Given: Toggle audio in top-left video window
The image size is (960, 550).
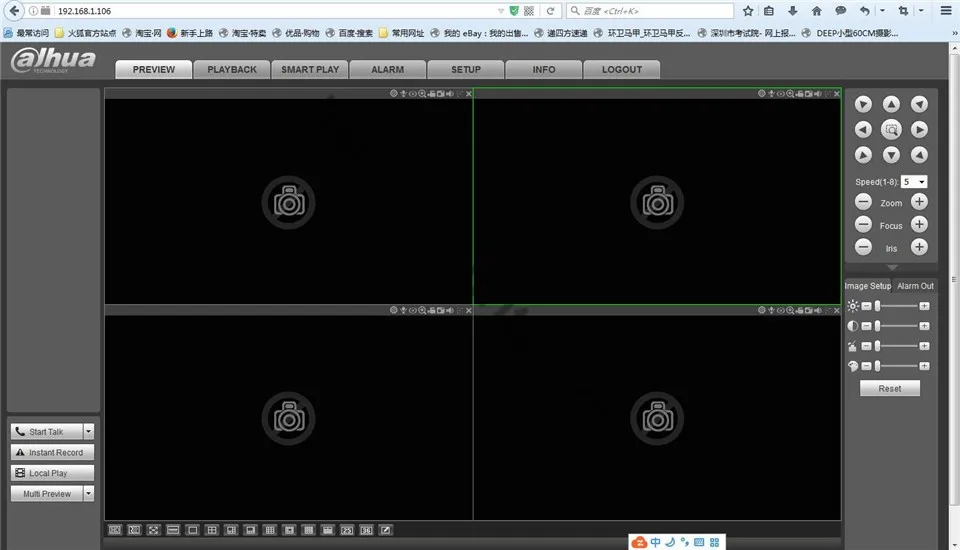Looking at the screenshot, I should (x=450, y=94).
